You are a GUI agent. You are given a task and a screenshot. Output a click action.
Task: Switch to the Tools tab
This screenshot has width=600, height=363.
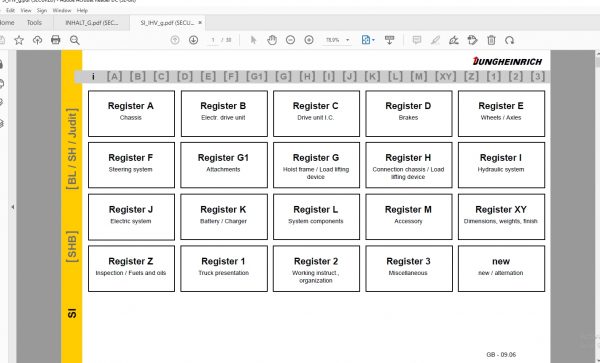click(x=34, y=23)
